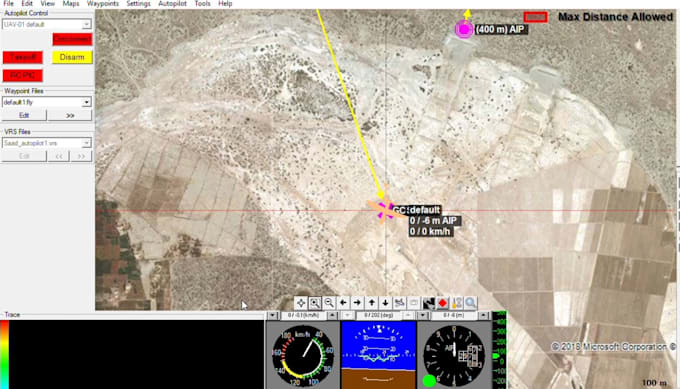The height and width of the screenshot is (389, 680).
Task: Click the '0 / 0 km/h' speed label
Action: (430, 232)
